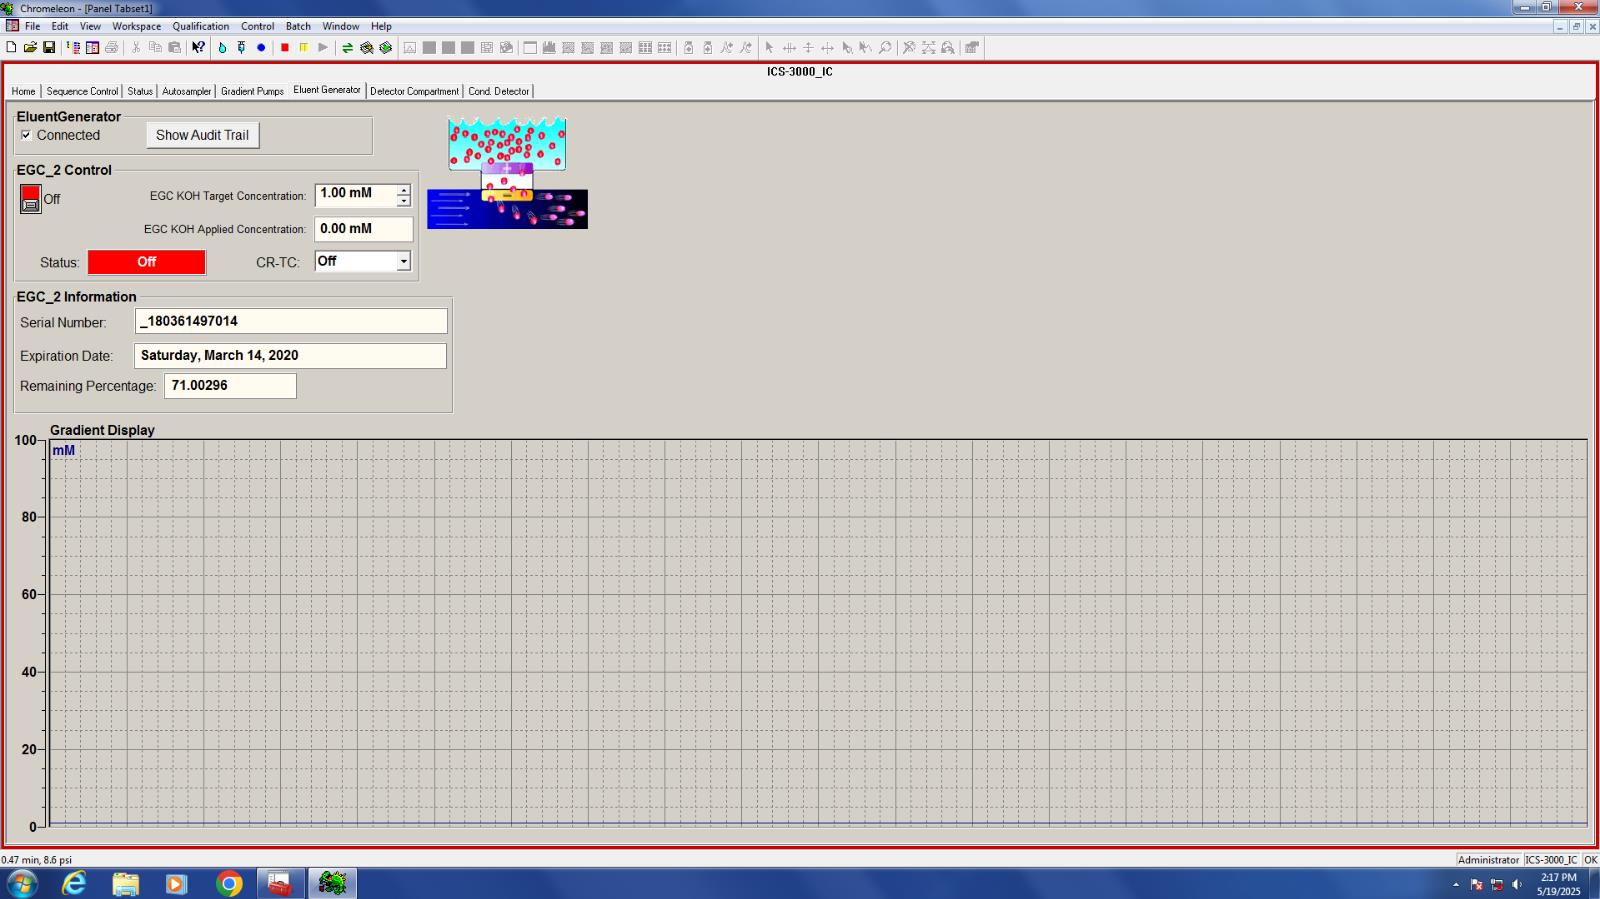Click the water drop flow icon in toolbar
The height and width of the screenshot is (899, 1600).
(x=222, y=48)
